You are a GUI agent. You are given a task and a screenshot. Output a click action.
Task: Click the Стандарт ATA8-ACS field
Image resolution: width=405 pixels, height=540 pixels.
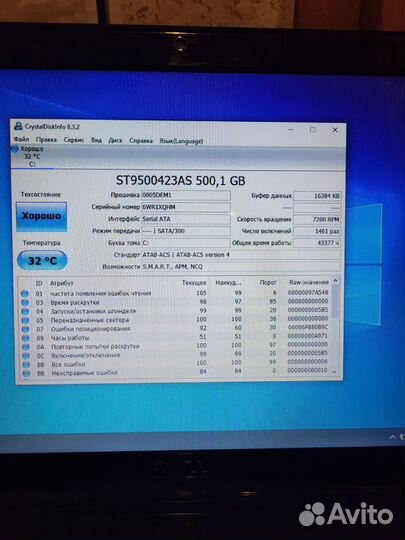(x=241, y=255)
